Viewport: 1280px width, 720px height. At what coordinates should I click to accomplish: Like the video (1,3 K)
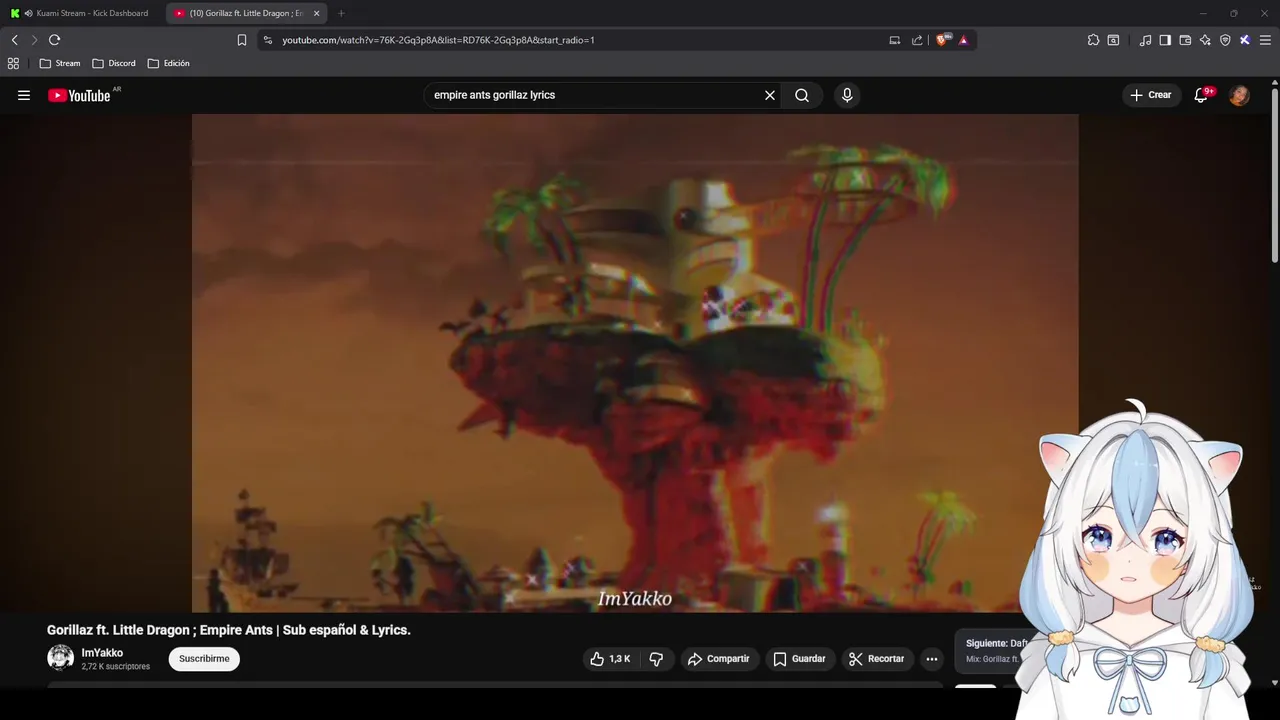pos(610,659)
